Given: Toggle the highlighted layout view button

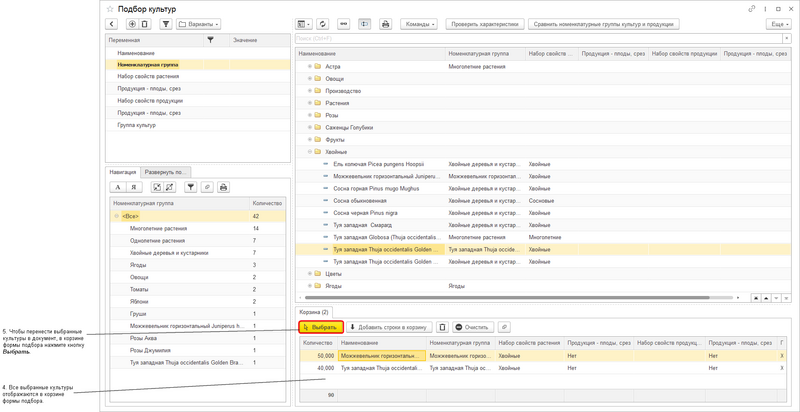Looking at the screenshot, I should pyautogui.click(x=364, y=24).
